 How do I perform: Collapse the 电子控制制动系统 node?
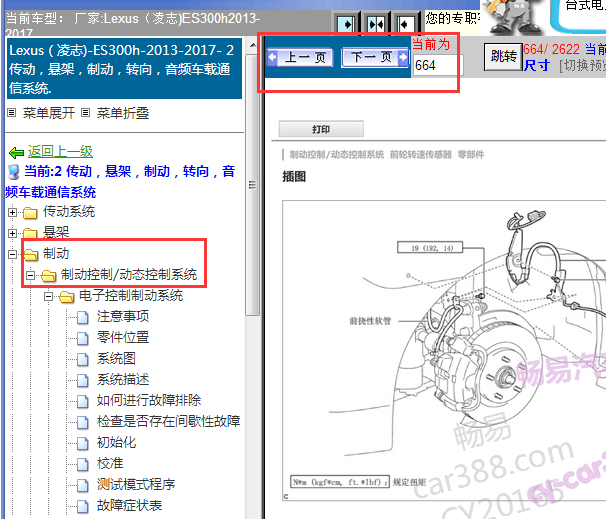(x=48, y=296)
